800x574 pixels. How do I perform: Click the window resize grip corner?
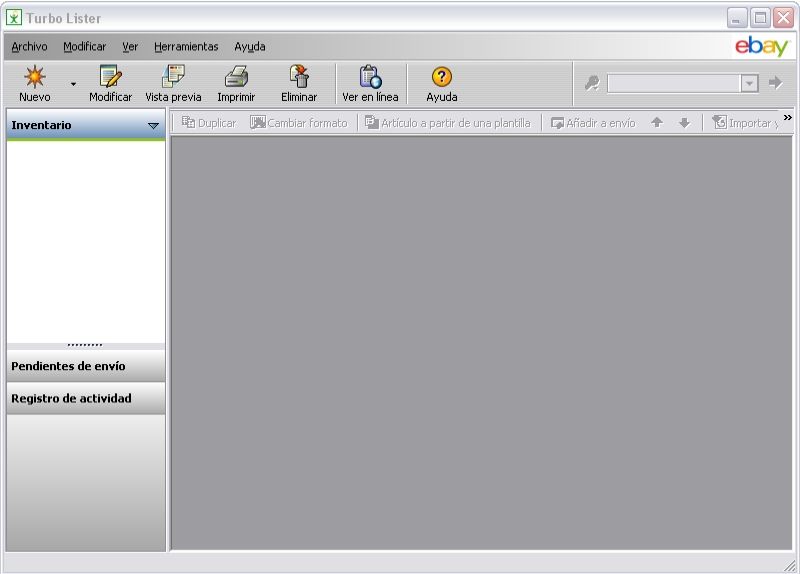pyautogui.click(x=789, y=564)
